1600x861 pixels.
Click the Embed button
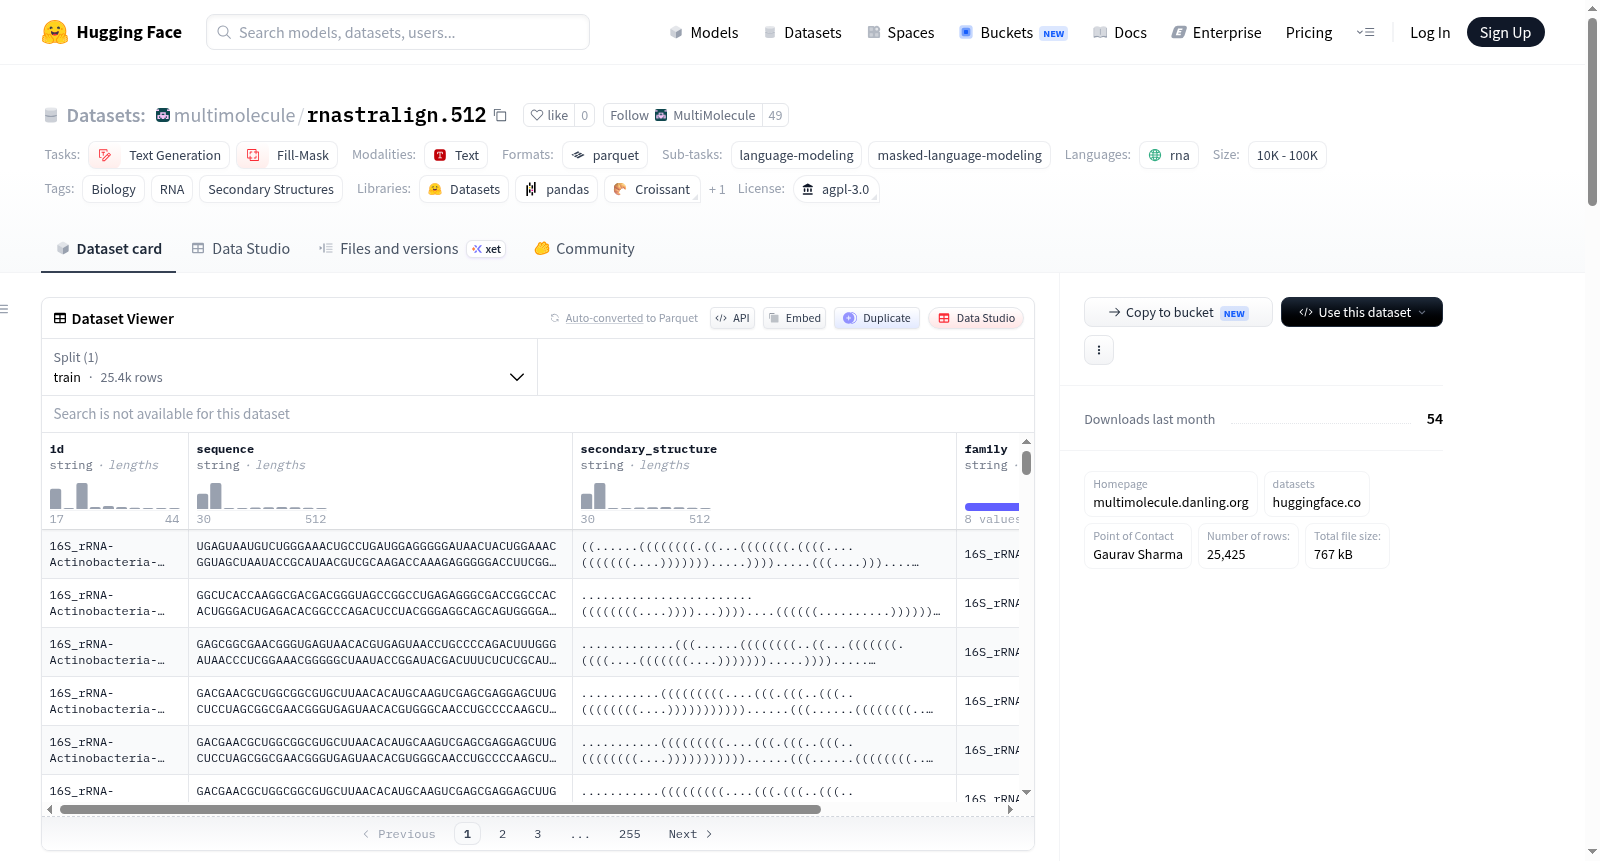pyautogui.click(x=794, y=318)
